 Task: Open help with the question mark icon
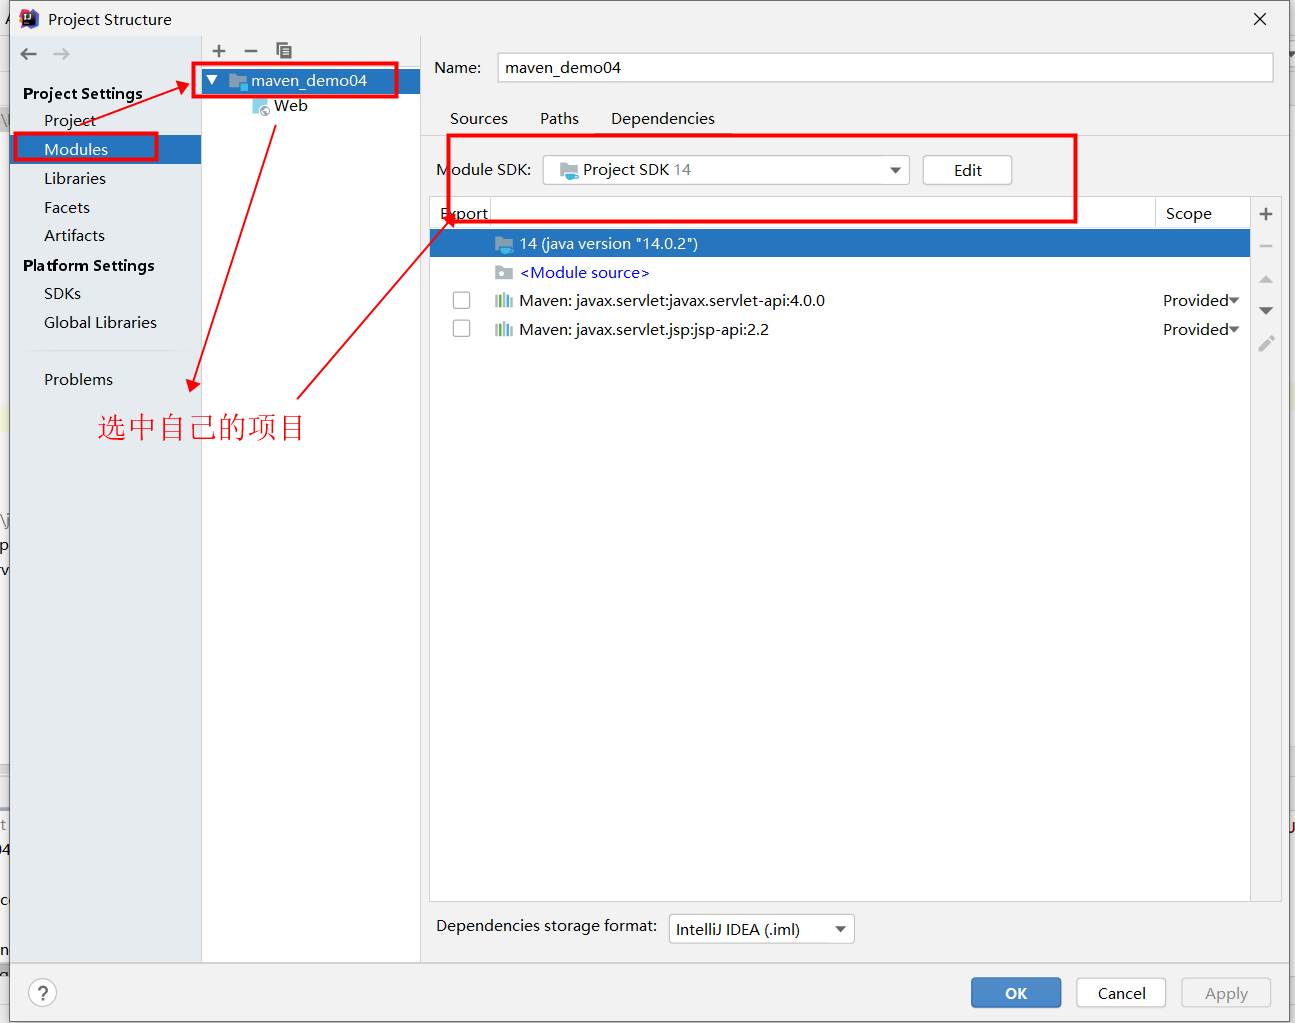(x=43, y=993)
